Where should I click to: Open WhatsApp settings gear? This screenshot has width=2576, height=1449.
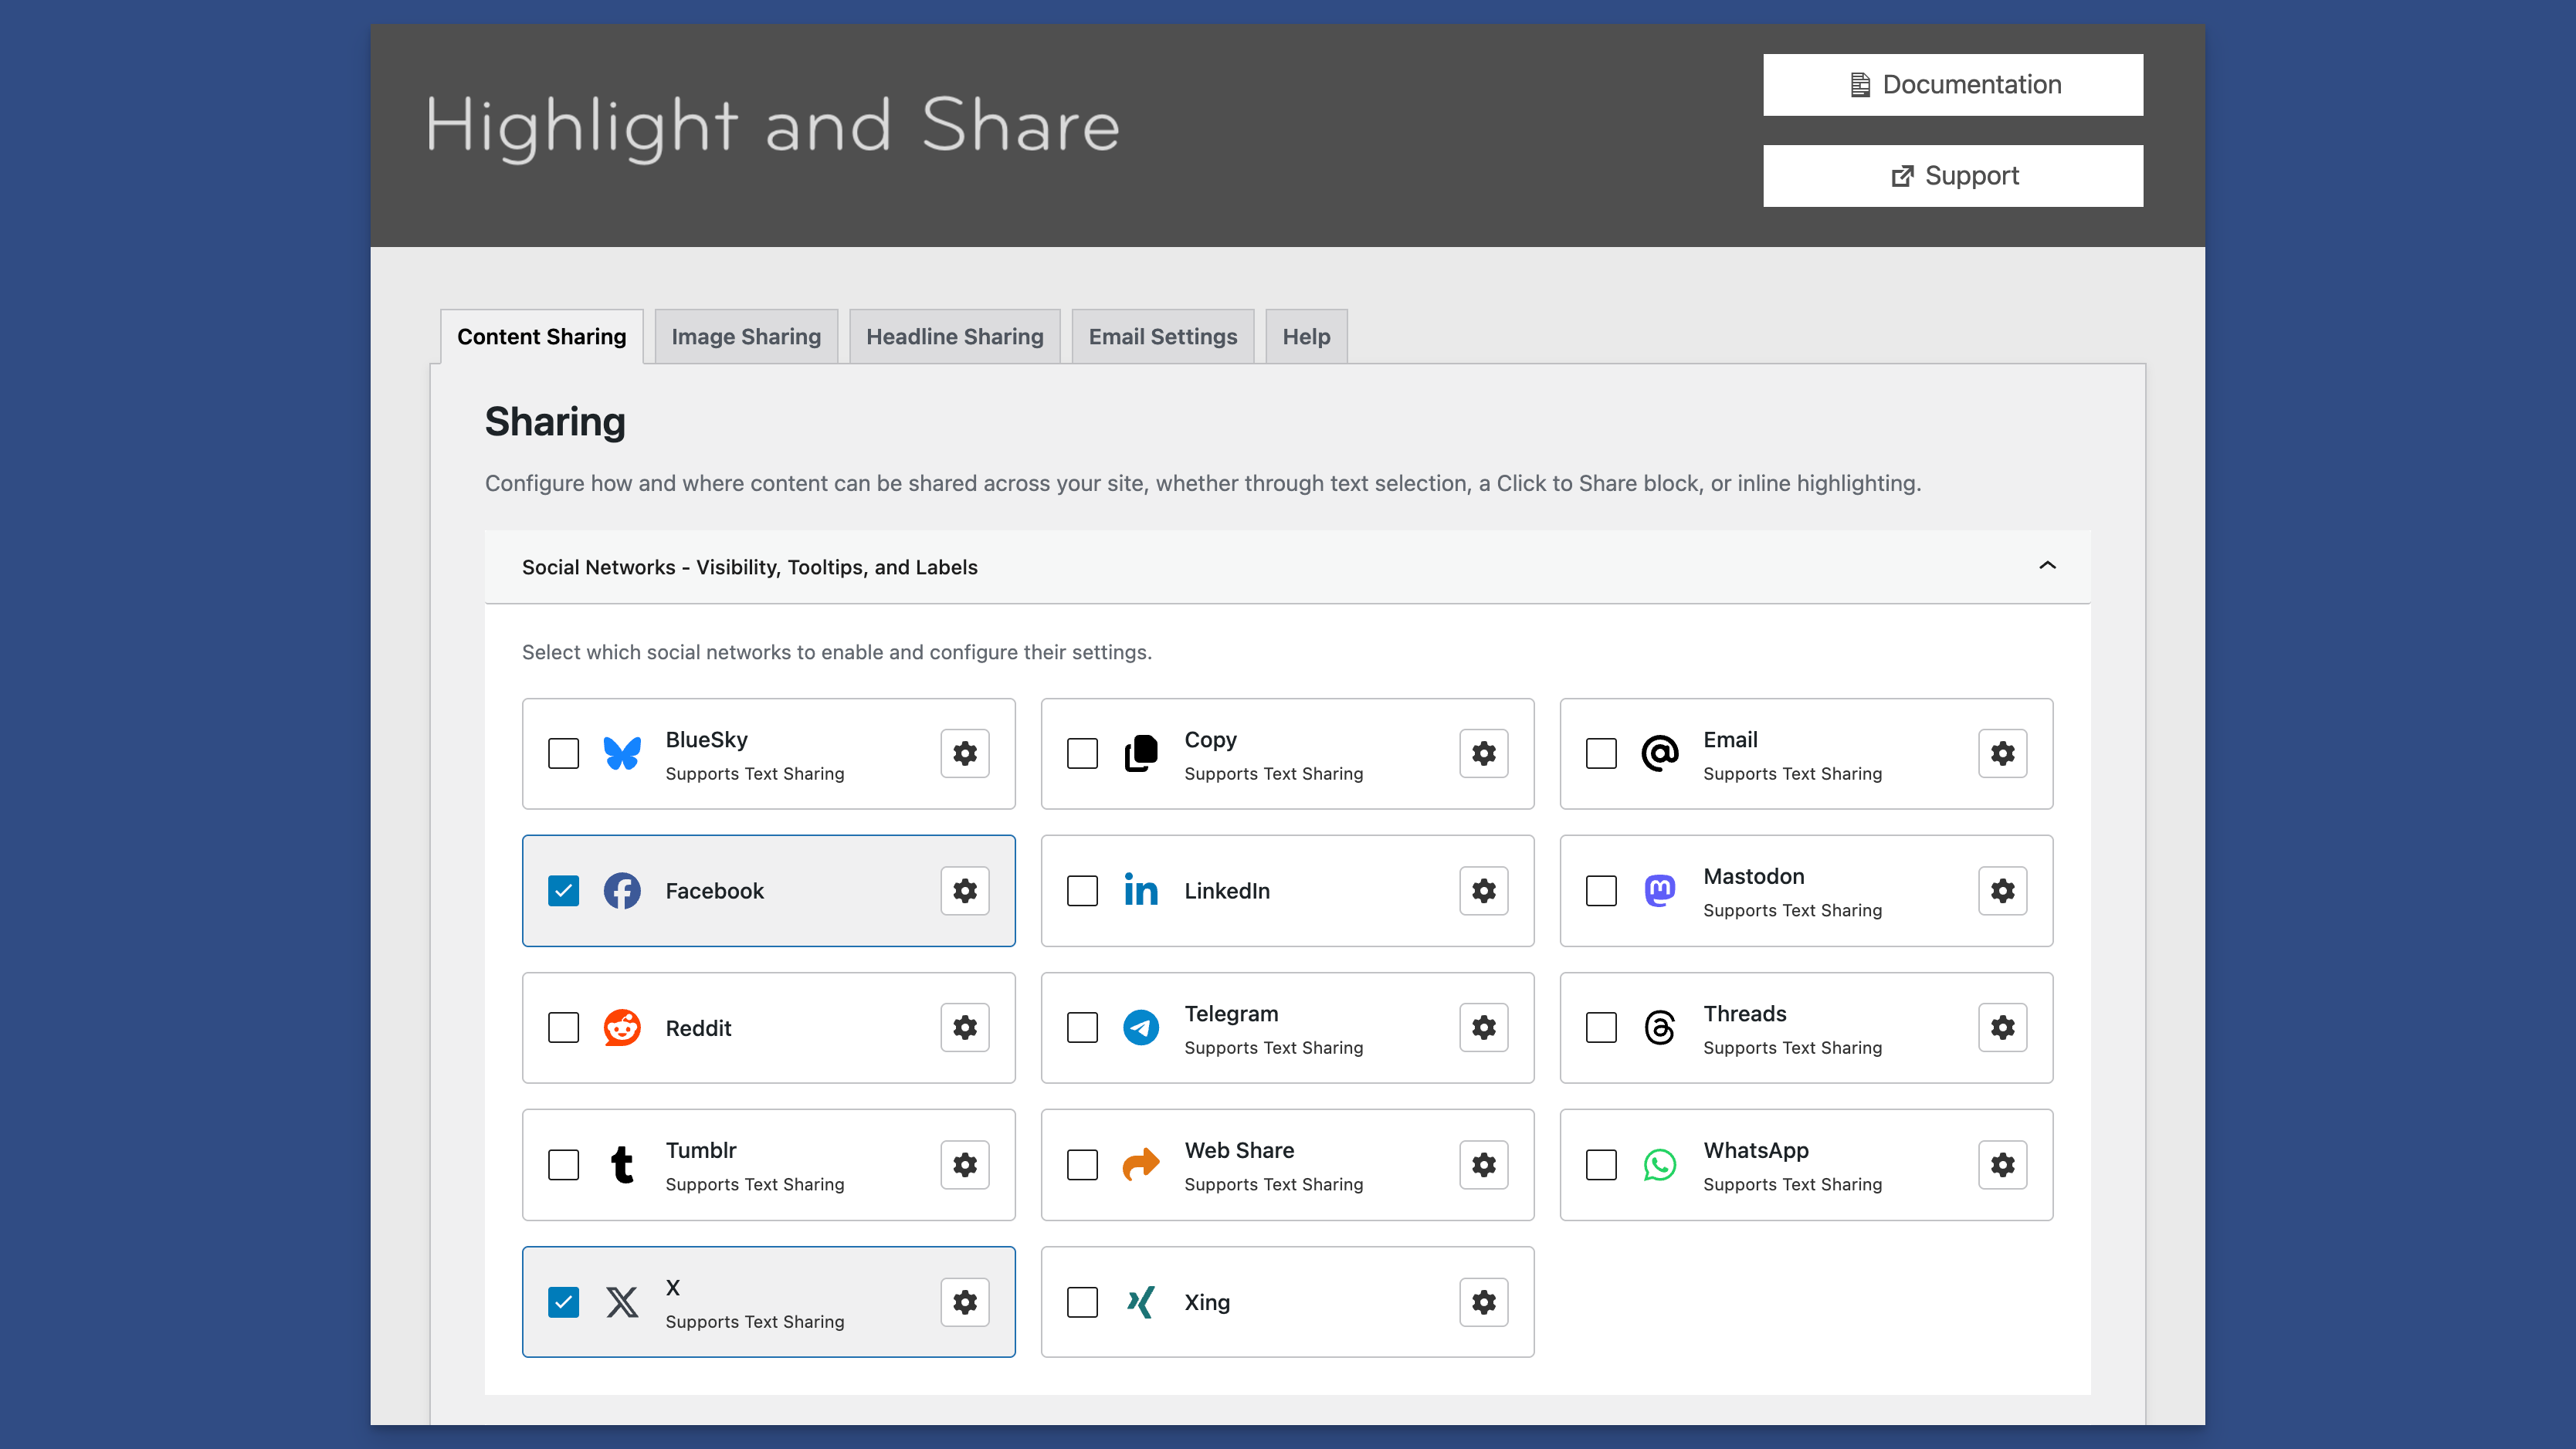(2002, 1164)
